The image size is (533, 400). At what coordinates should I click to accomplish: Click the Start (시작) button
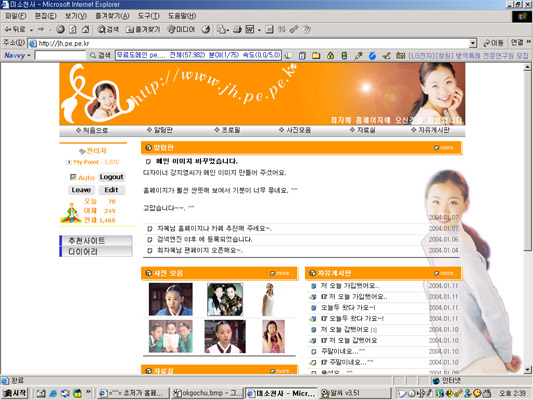click(15, 393)
